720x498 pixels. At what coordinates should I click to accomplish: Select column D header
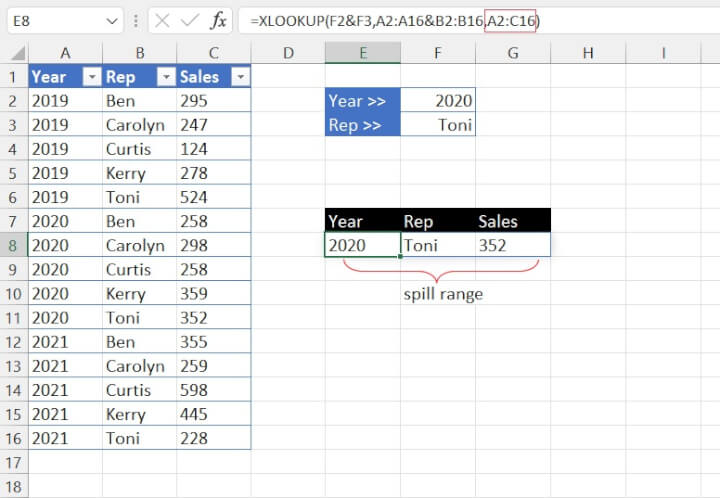coord(287,52)
